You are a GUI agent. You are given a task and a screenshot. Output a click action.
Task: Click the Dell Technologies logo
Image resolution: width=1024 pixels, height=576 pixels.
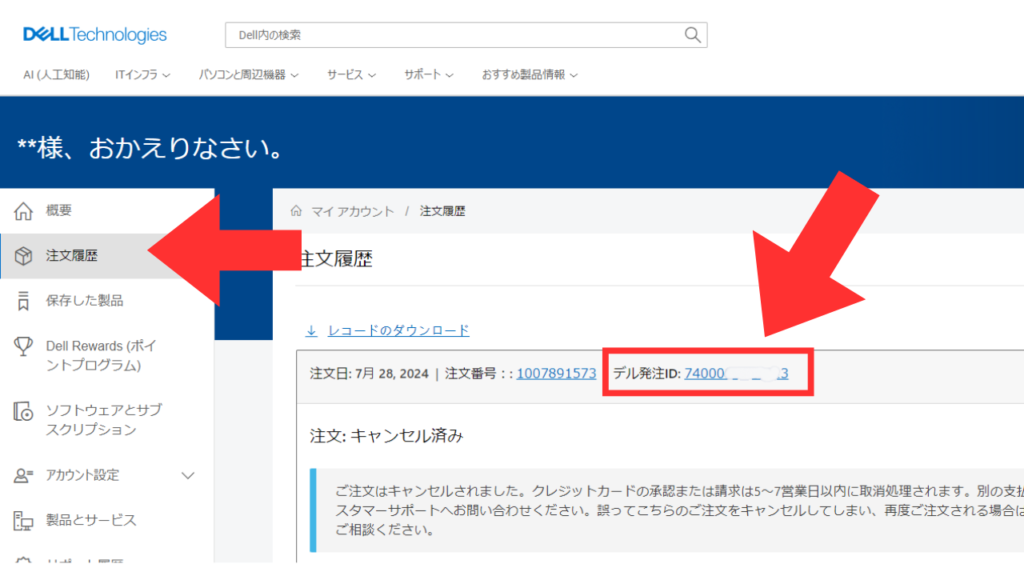tap(95, 35)
